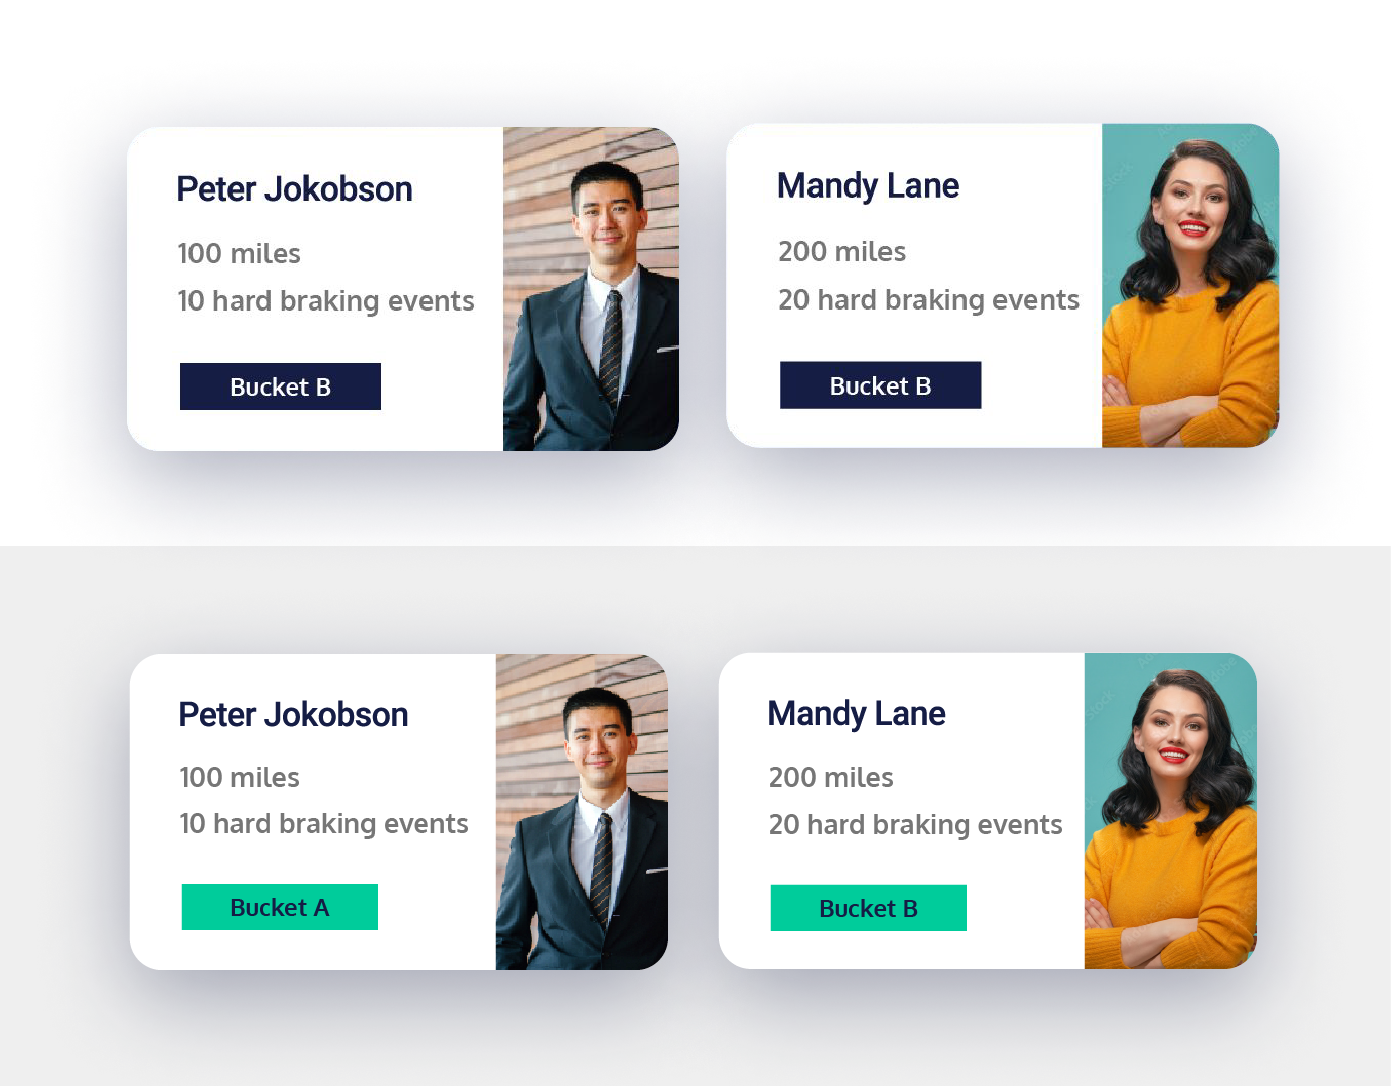Open Mandy Lane's photo in the navy-button card
Image resolution: width=1391 pixels, height=1086 pixels.
1190,285
